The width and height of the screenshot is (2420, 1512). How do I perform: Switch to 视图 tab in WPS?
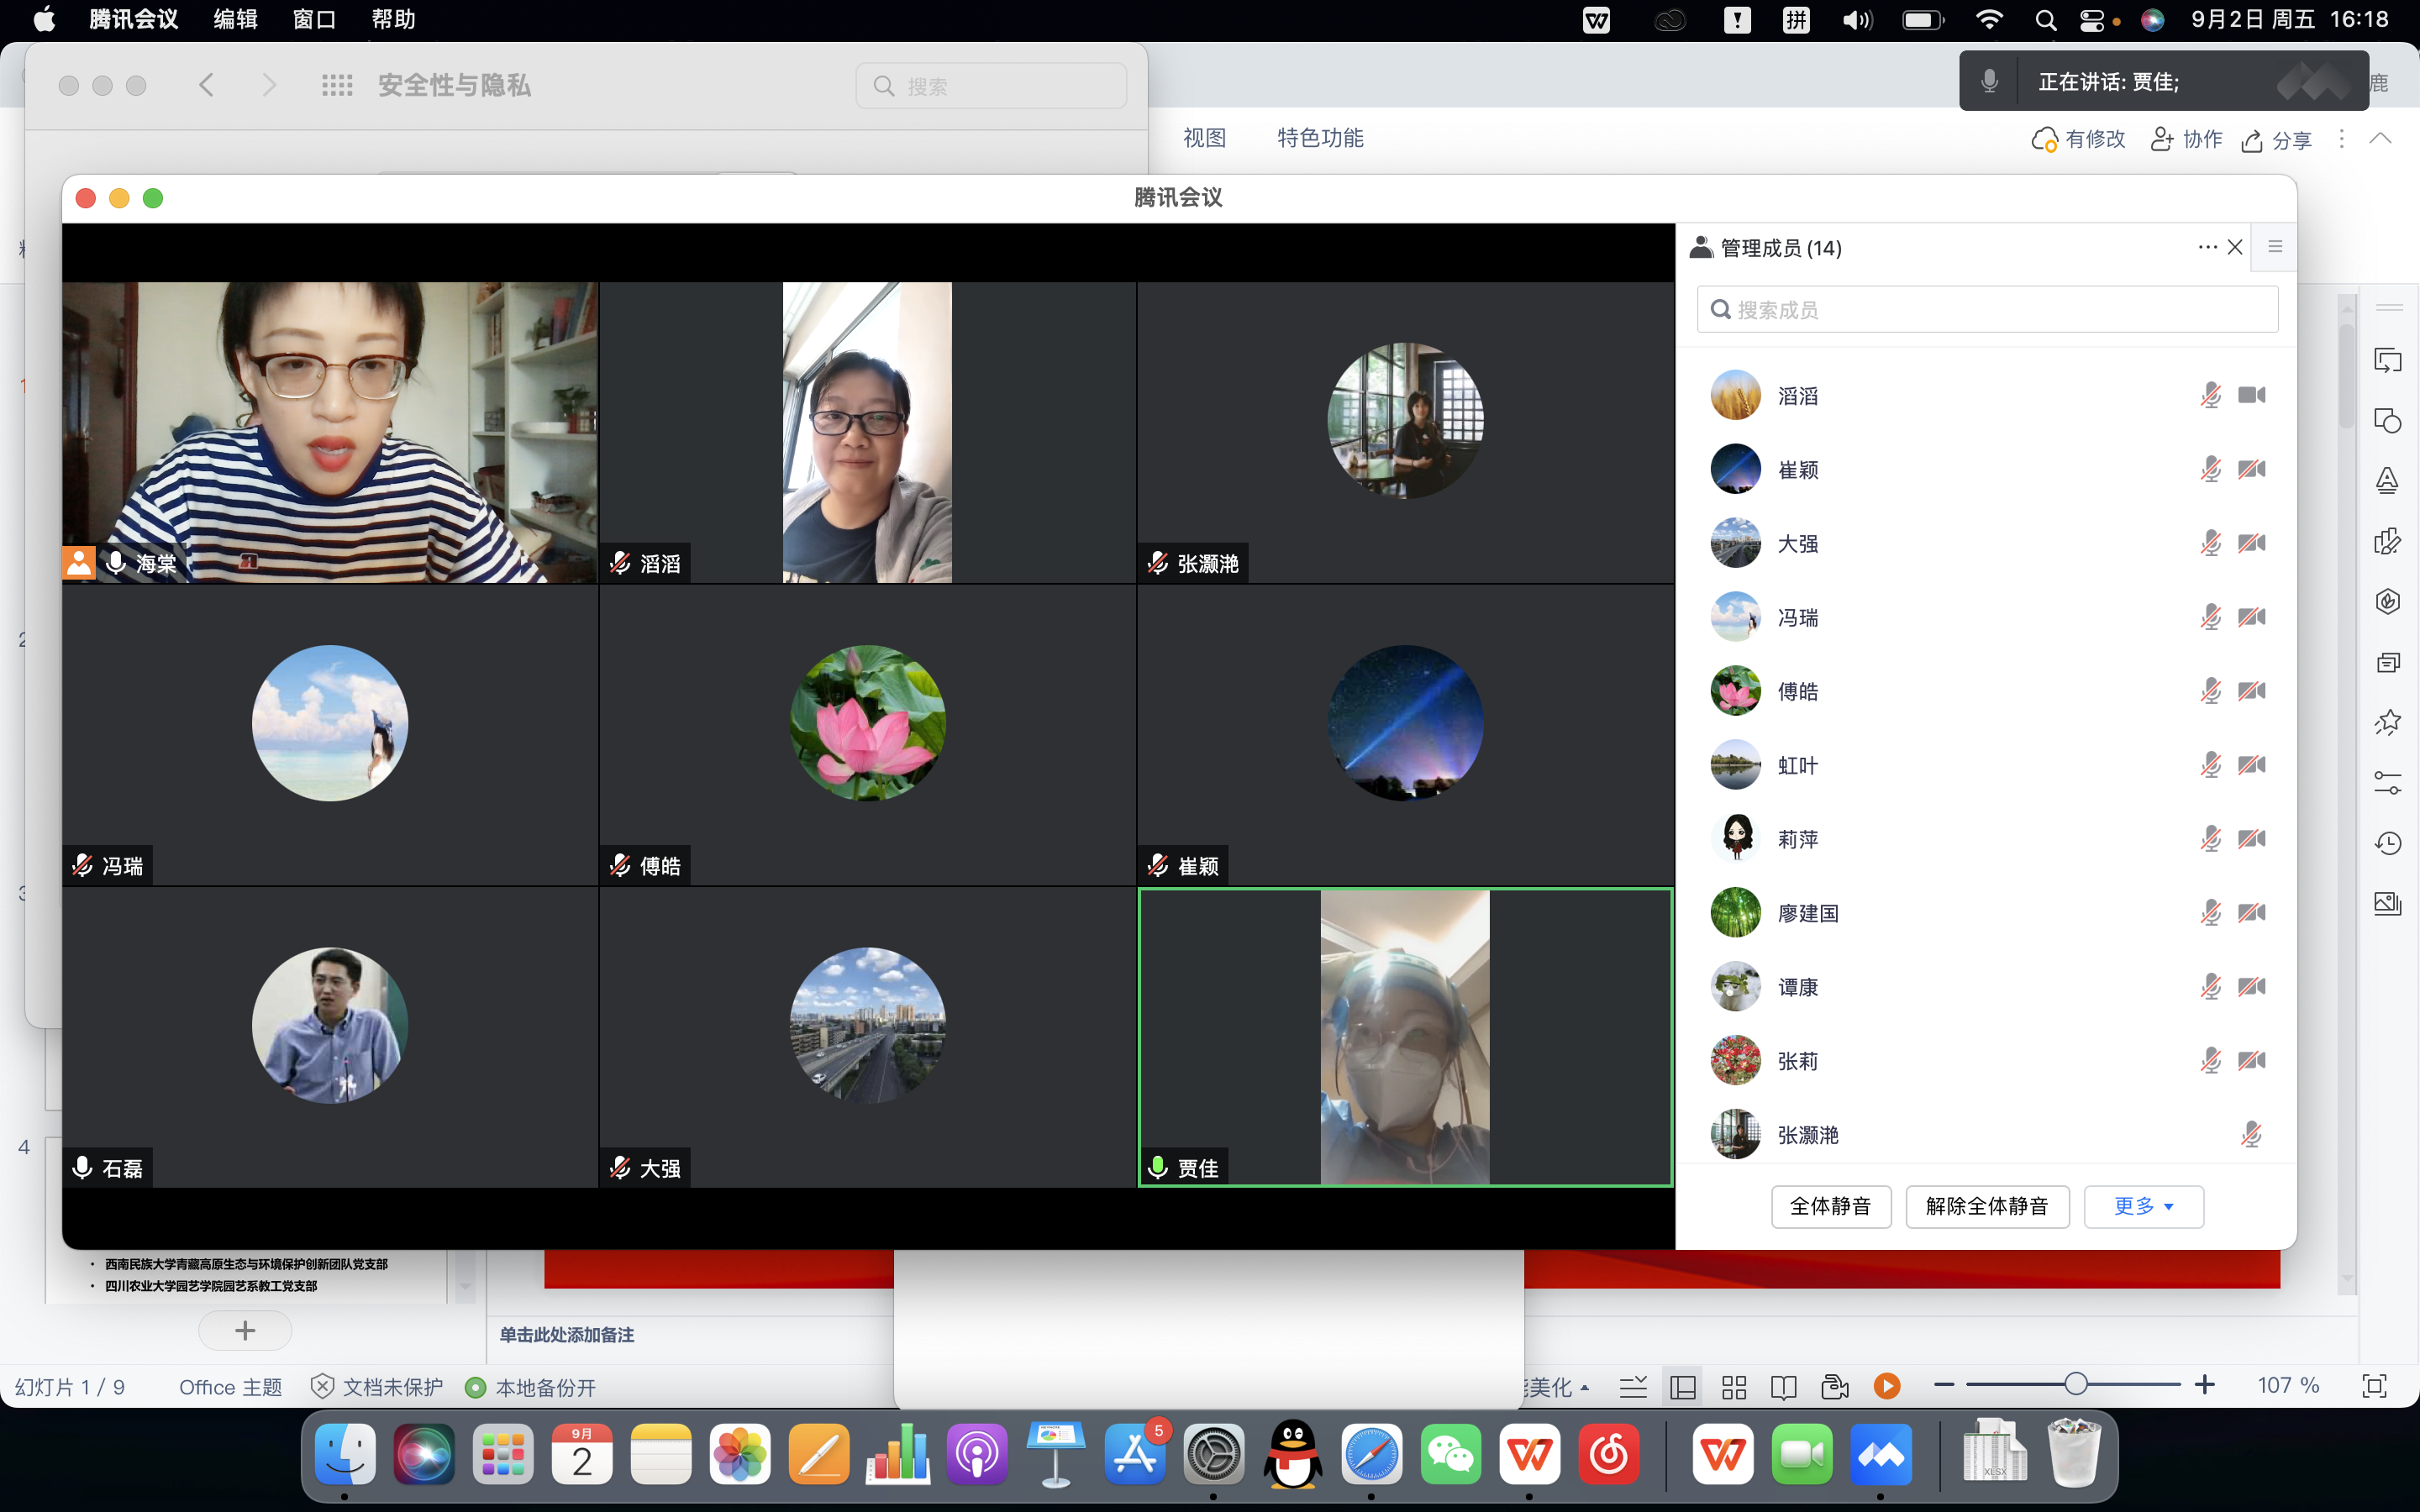pos(1204,138)
